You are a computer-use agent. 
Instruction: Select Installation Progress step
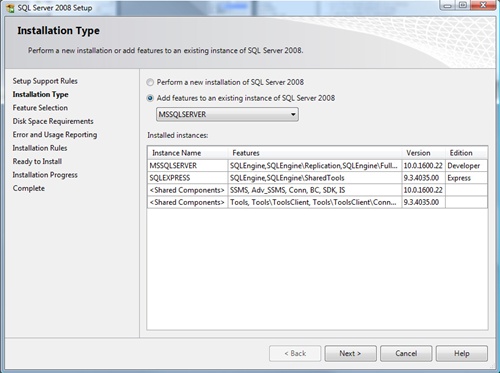coord(45,175)
